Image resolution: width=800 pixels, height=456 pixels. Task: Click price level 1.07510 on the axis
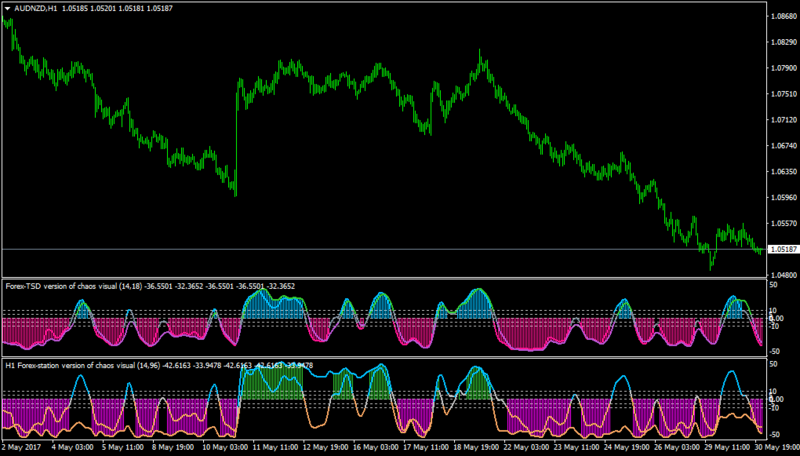tap(784, 94)
